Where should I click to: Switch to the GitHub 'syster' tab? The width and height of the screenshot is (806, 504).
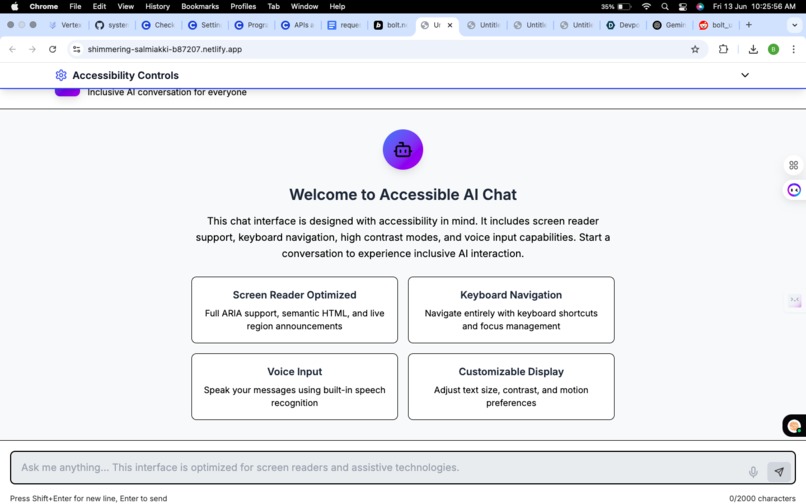coord(112,25)
